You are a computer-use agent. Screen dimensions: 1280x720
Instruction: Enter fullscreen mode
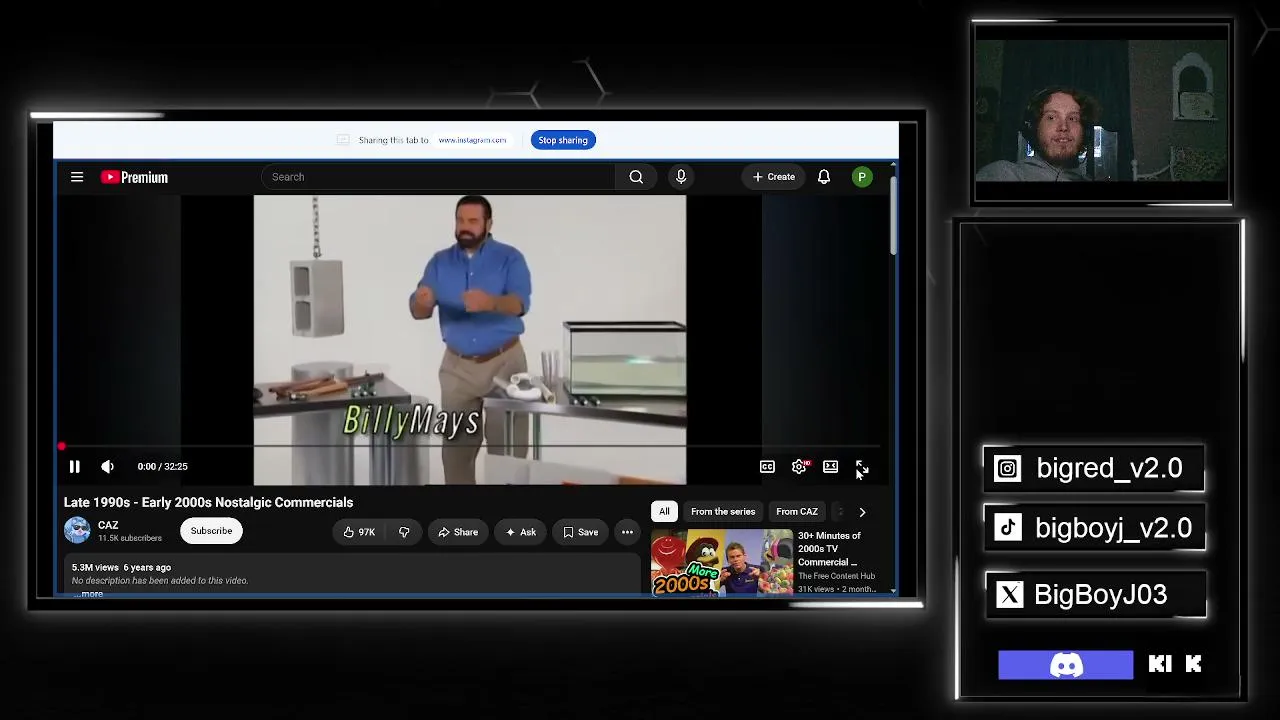tap(862, 467)
